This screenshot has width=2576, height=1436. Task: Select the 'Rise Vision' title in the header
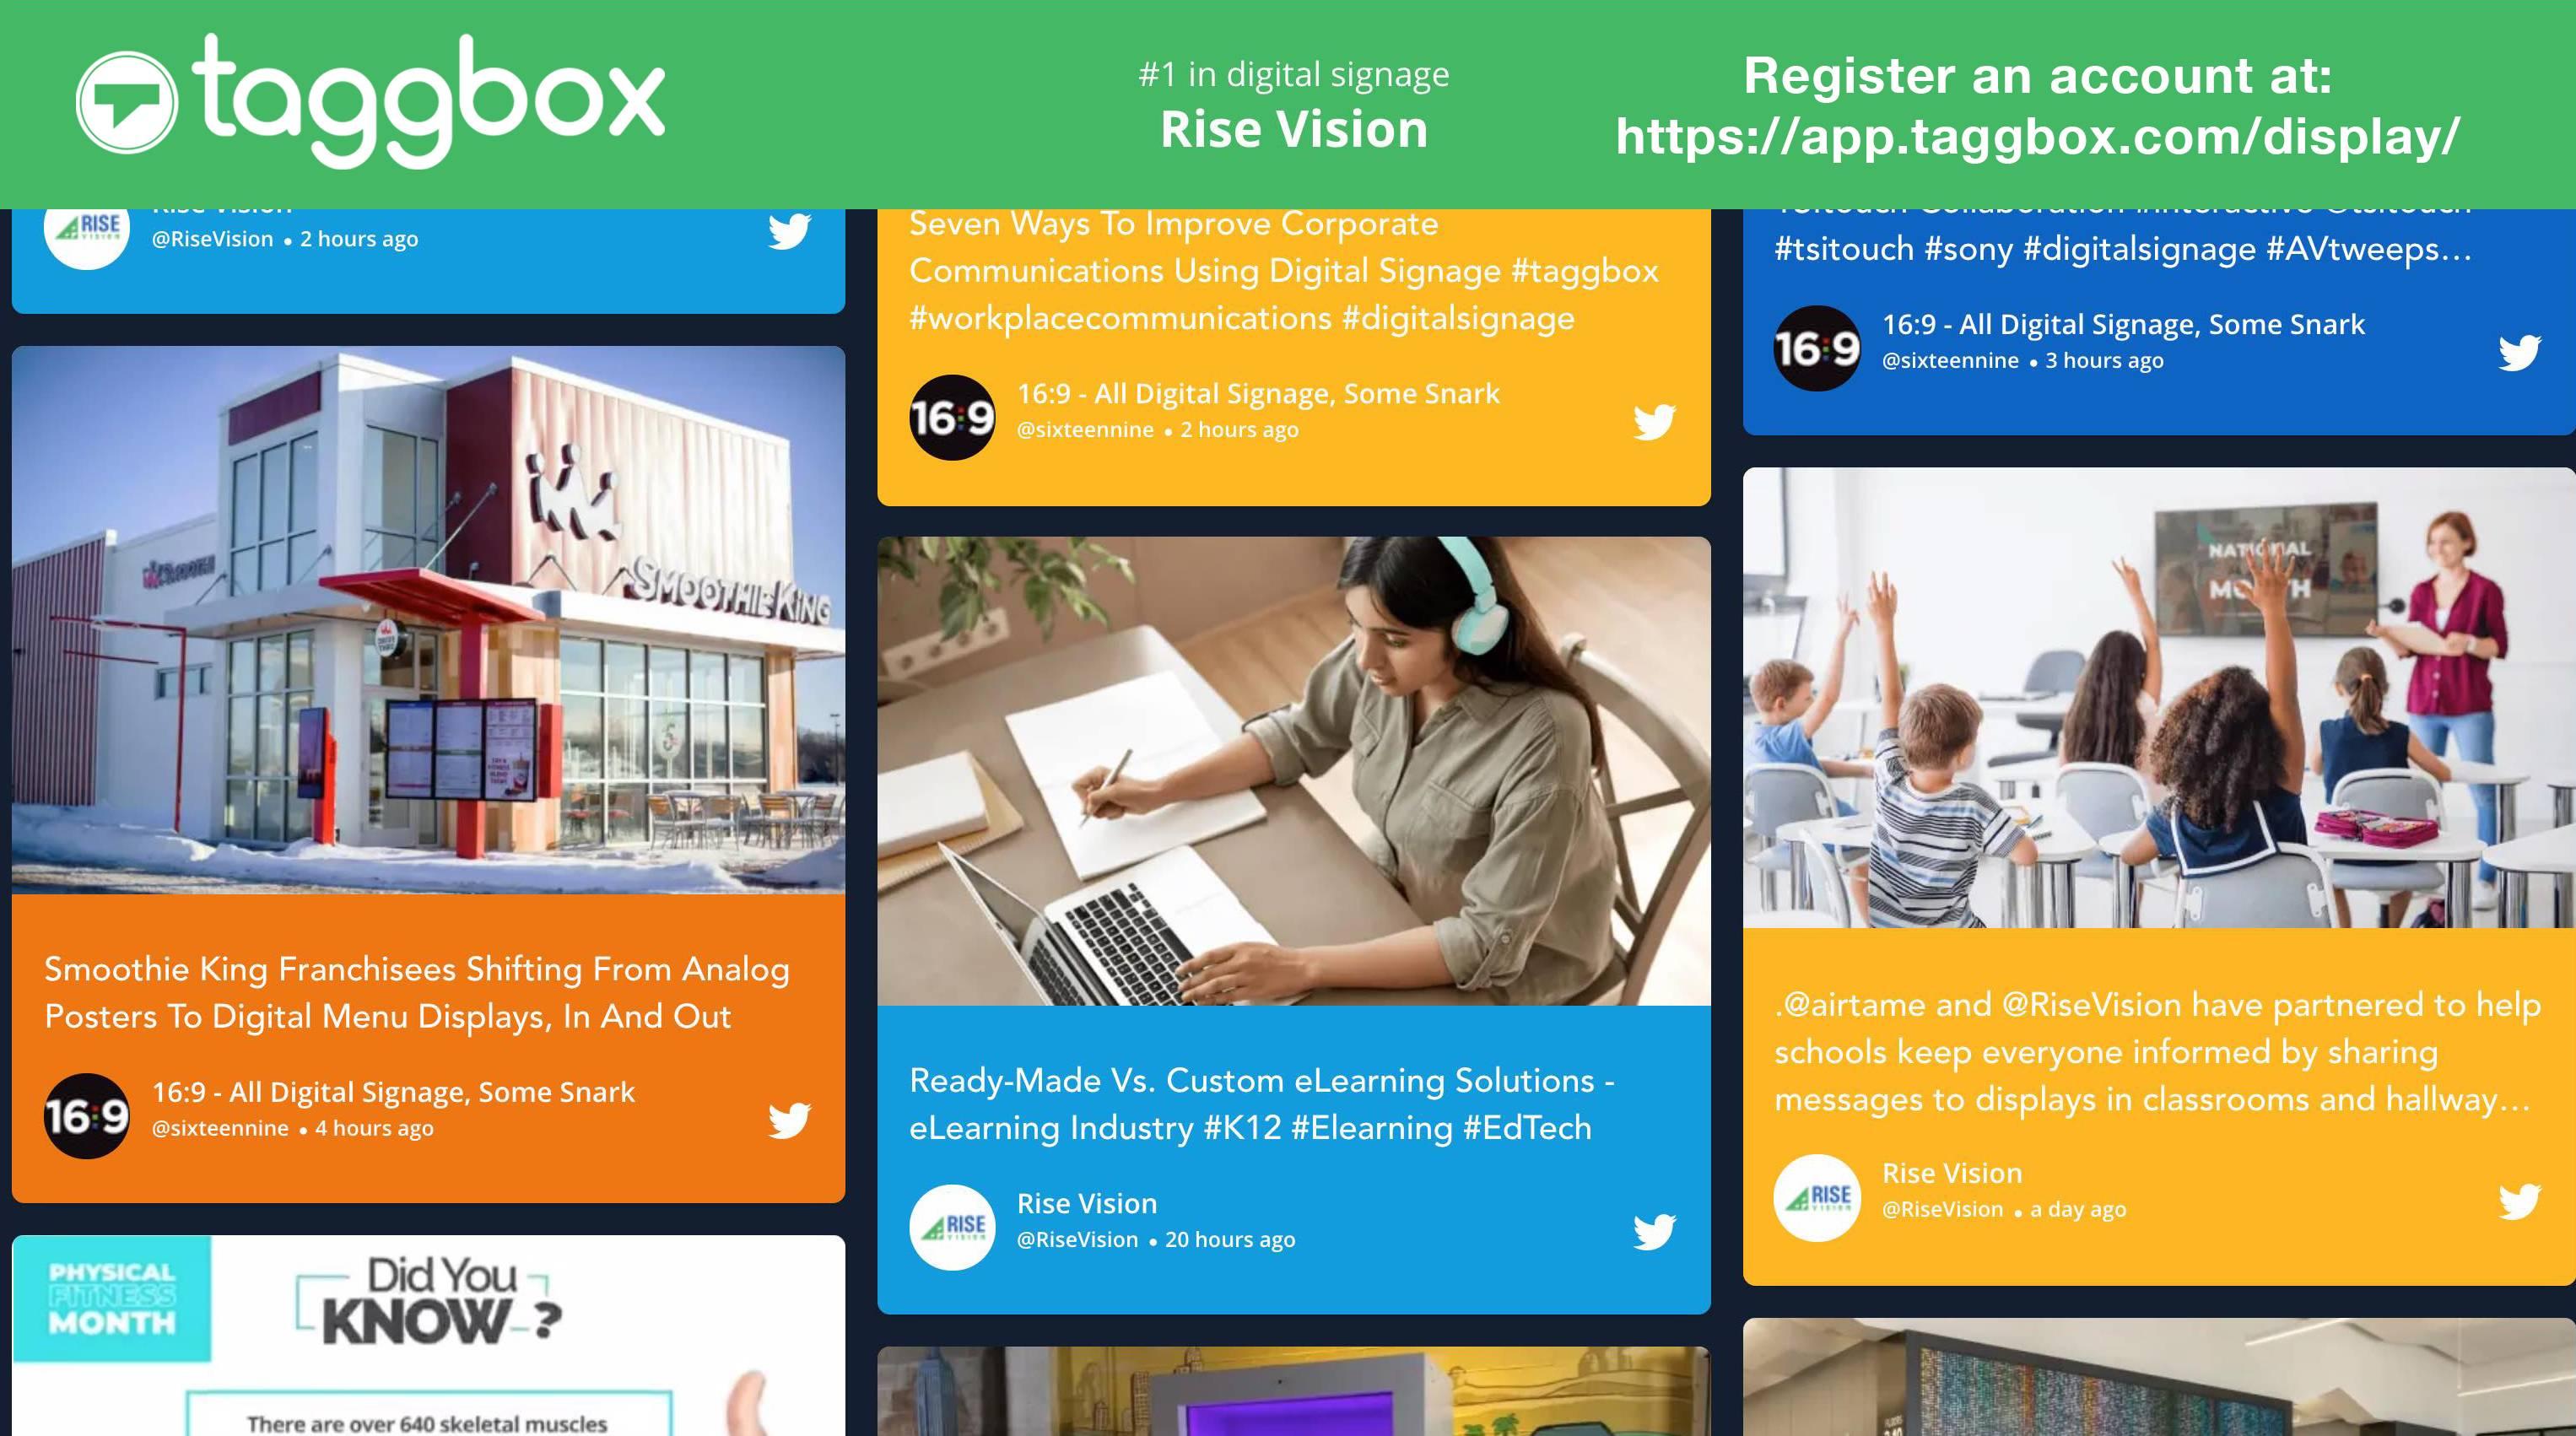click(1294, 129)
